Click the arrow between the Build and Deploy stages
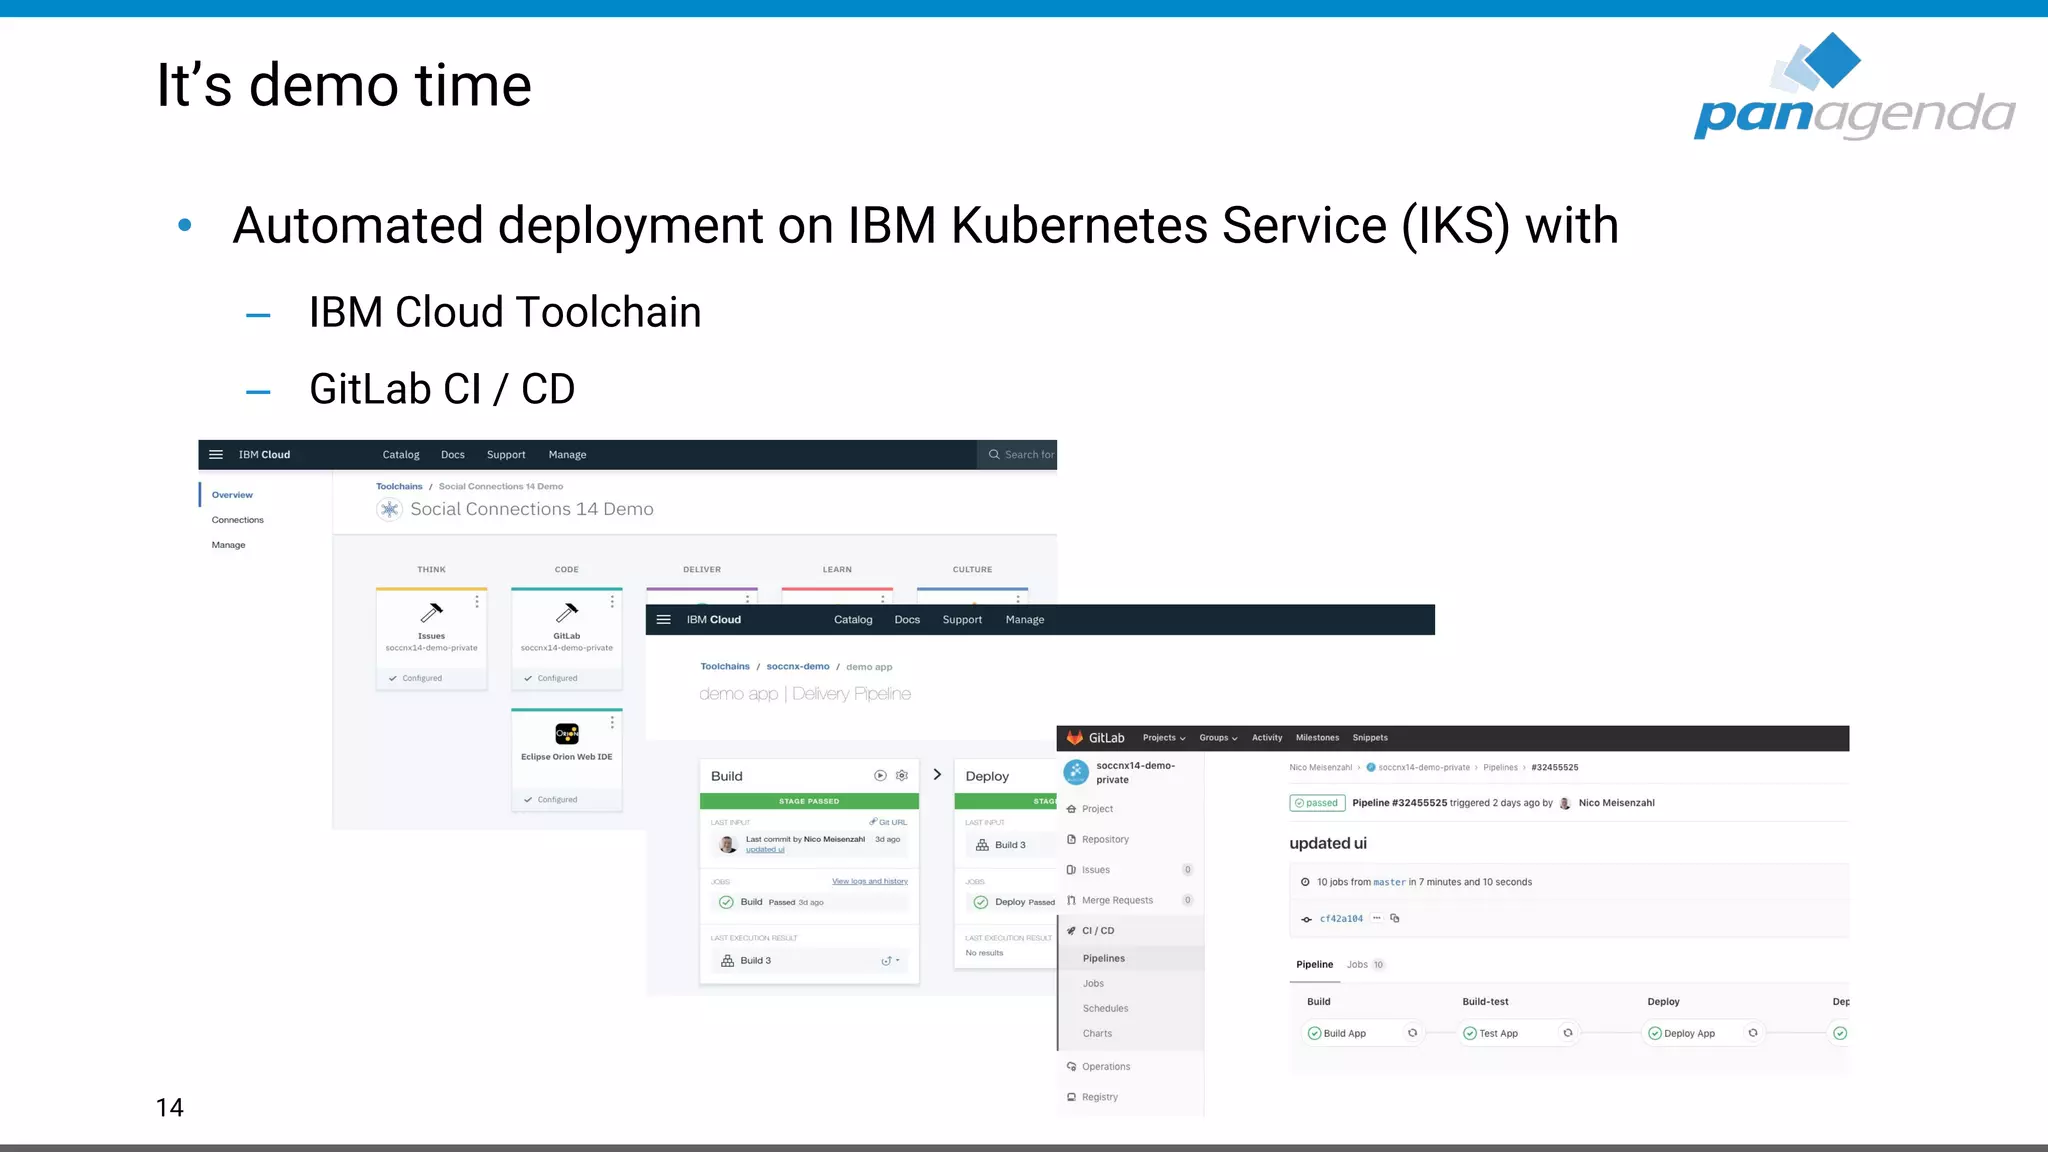Image resolution: width=2048 pixels, height=1152 pixels. coord(937,775)
